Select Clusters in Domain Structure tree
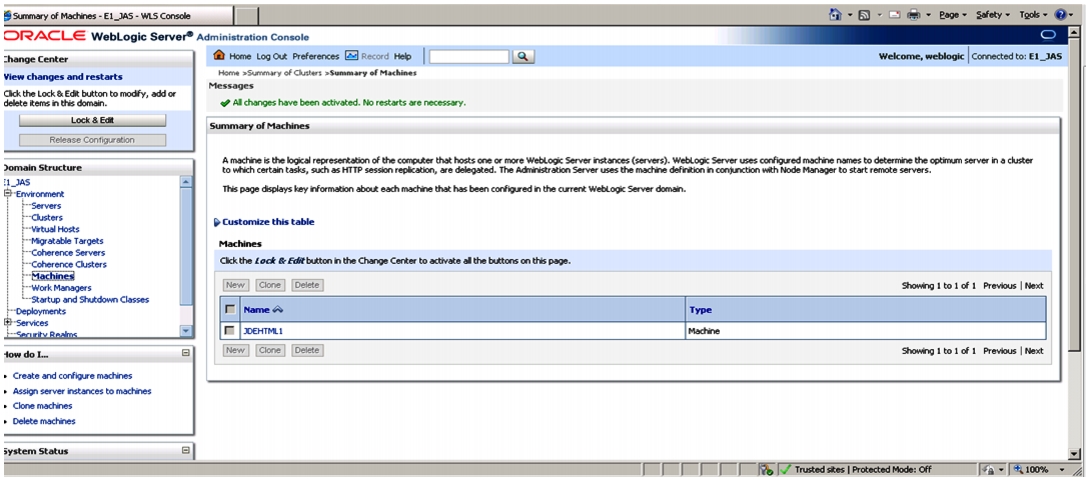Screen dimensions: 1086x497 click(x=47, y=218)
